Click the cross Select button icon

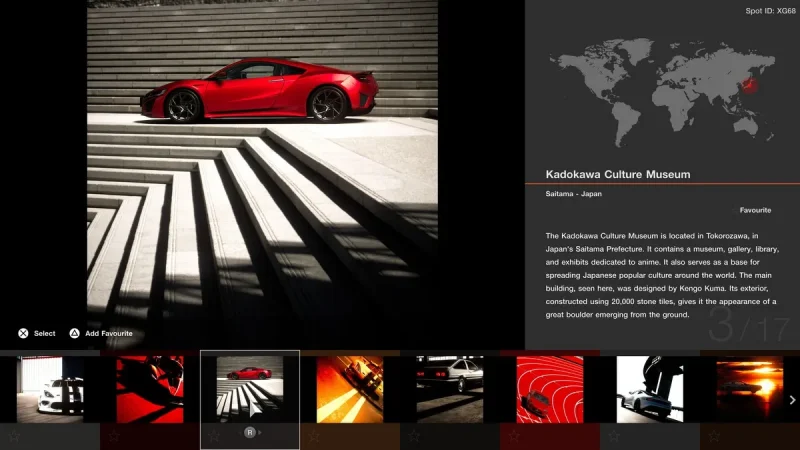(21, 333)
